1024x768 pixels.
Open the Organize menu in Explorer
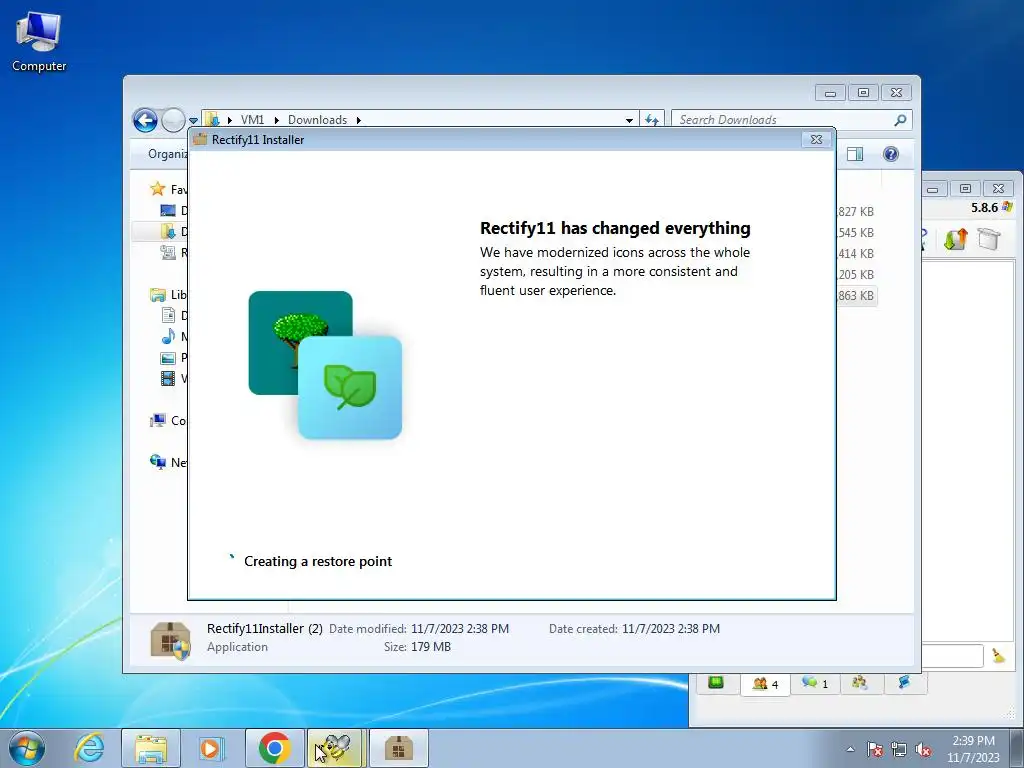coord(167,153)
